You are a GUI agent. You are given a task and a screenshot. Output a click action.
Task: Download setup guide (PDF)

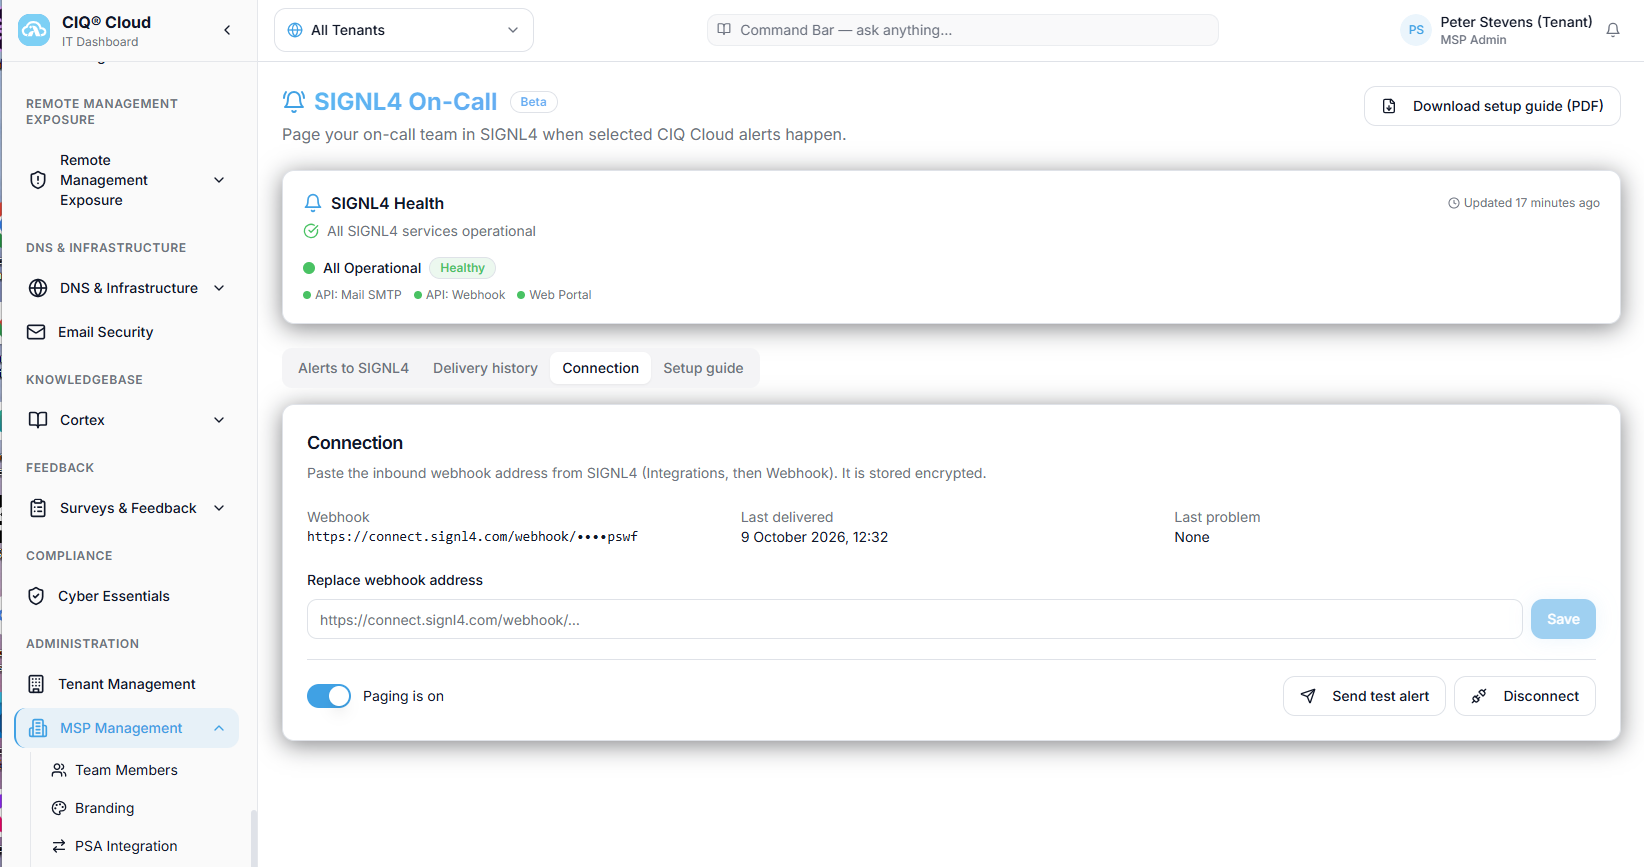1492,106
